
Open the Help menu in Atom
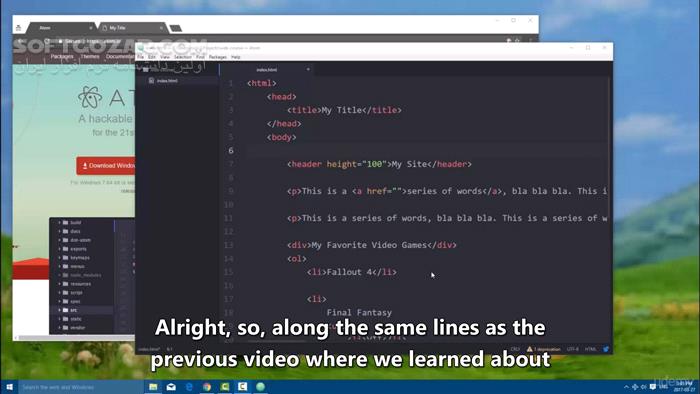point(236,57)
